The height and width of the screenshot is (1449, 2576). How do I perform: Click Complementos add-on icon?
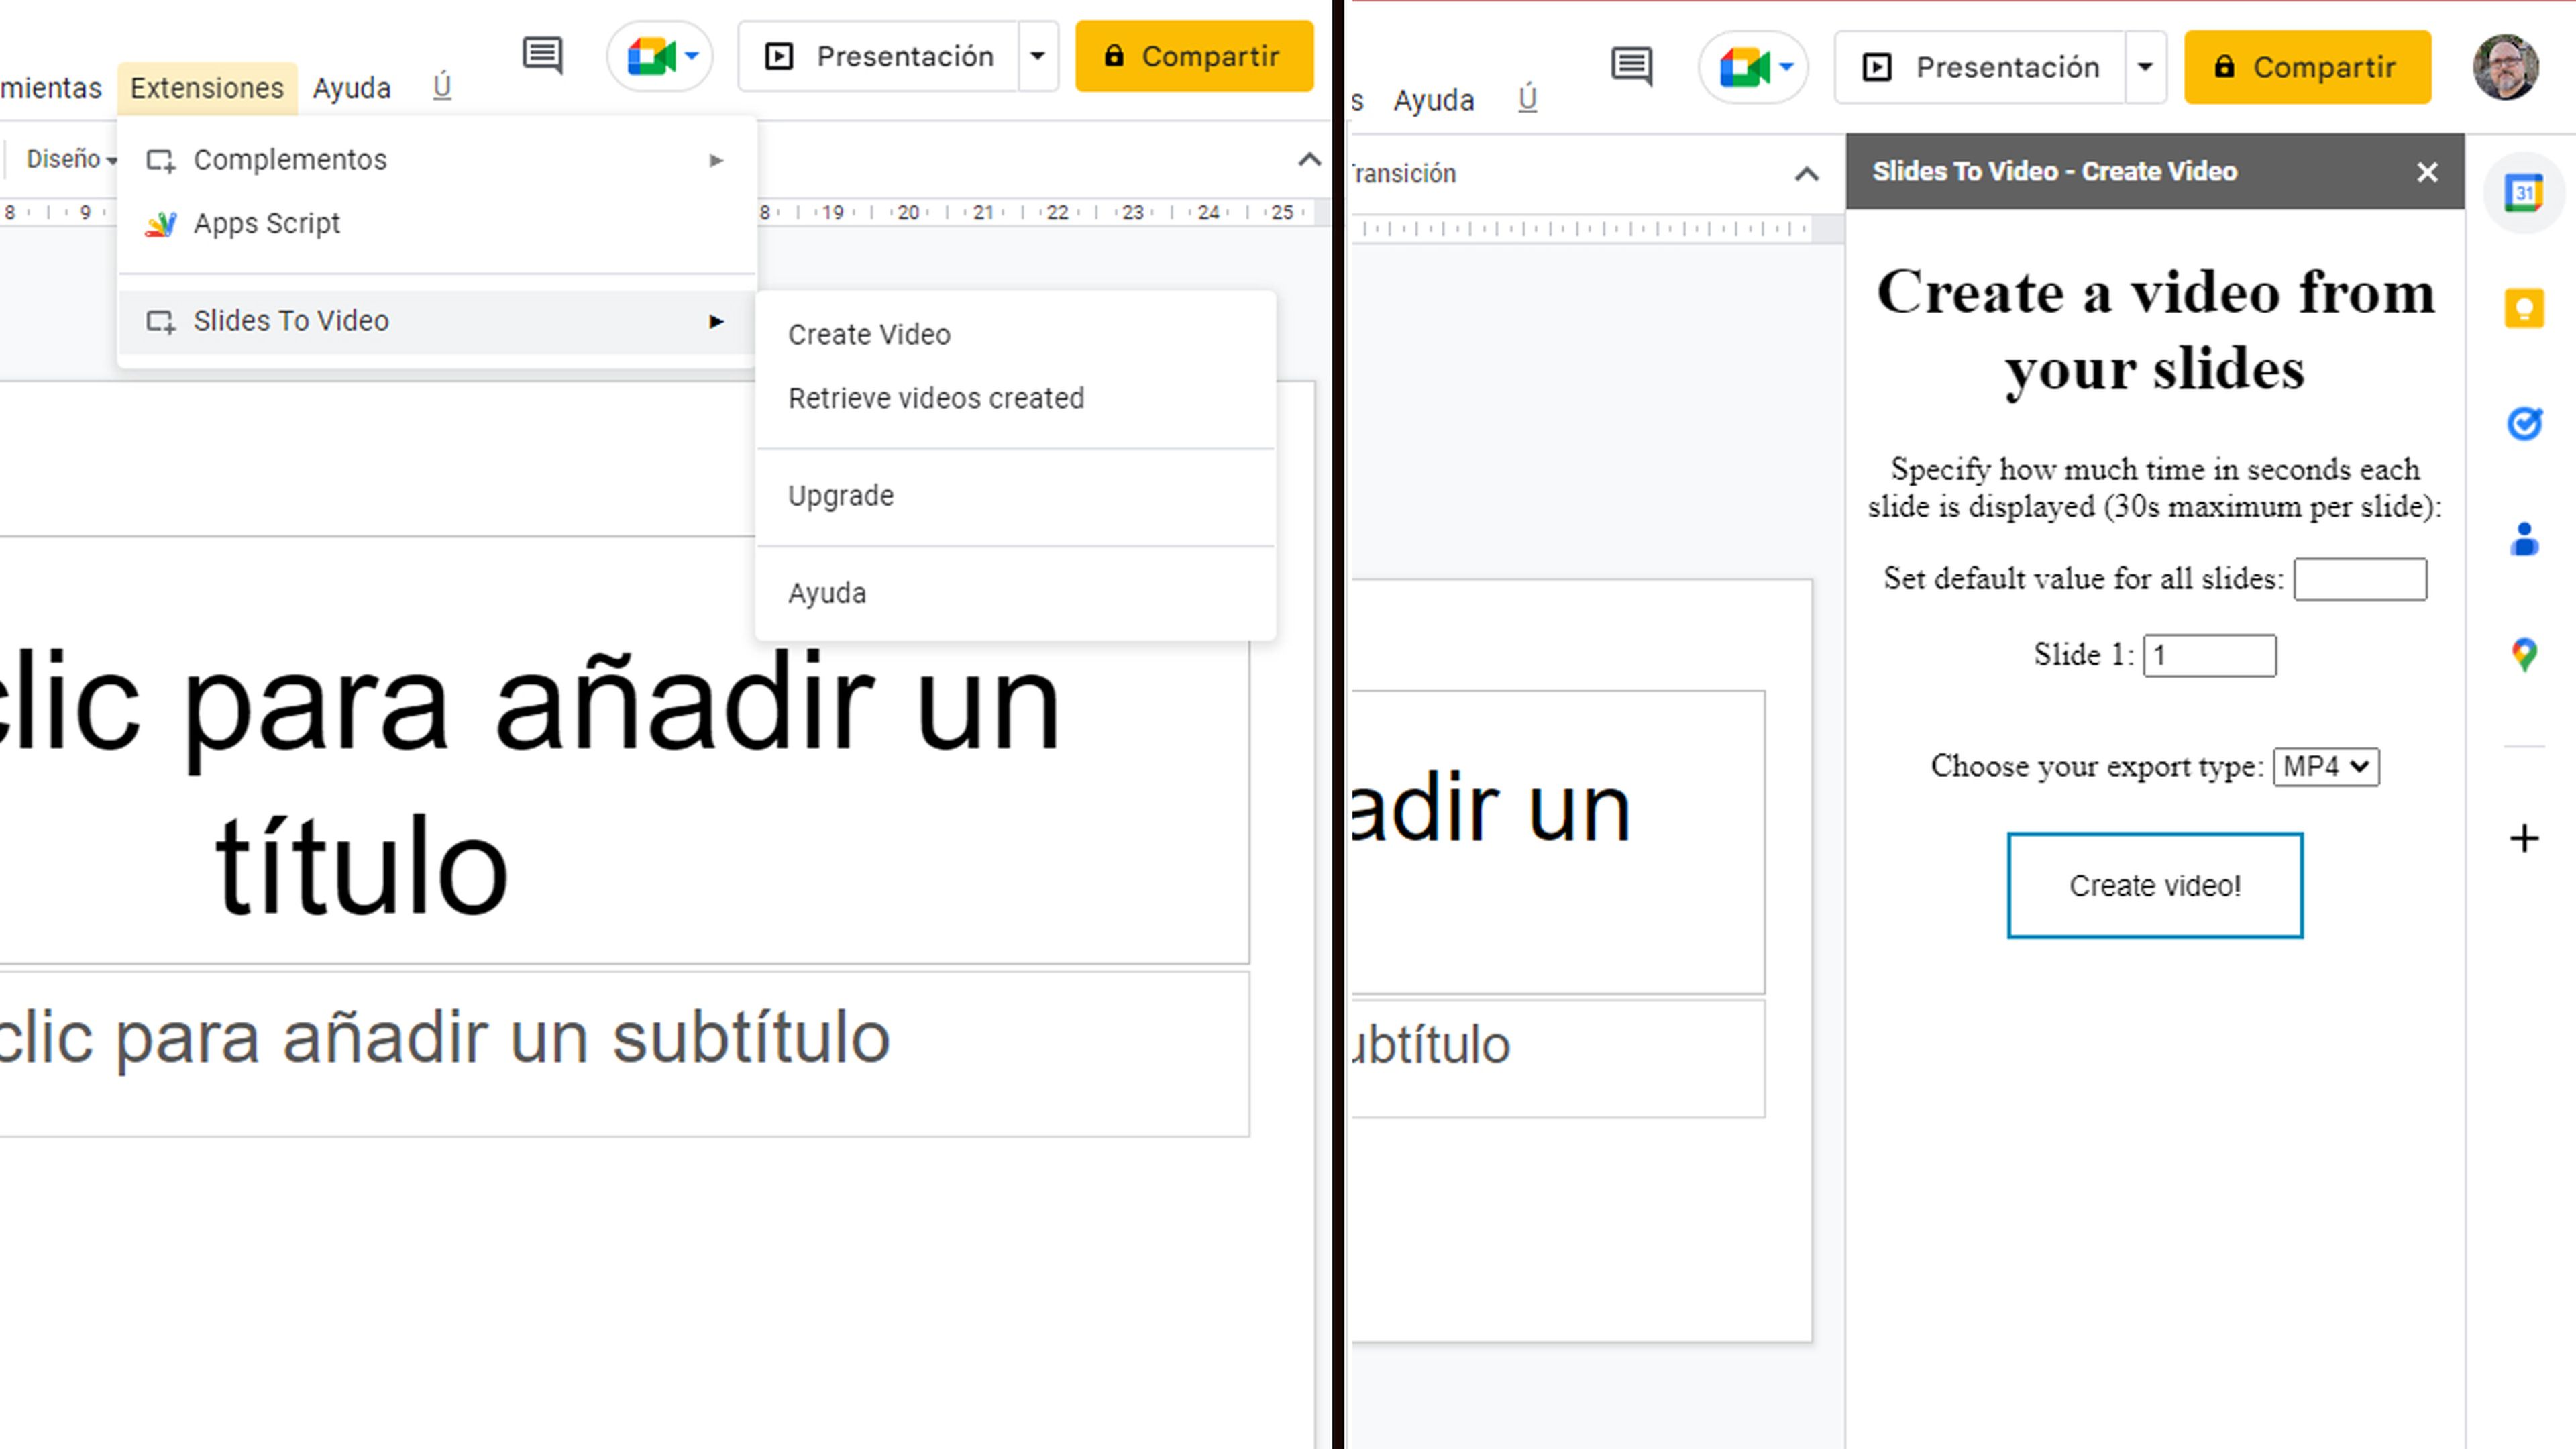161,160
